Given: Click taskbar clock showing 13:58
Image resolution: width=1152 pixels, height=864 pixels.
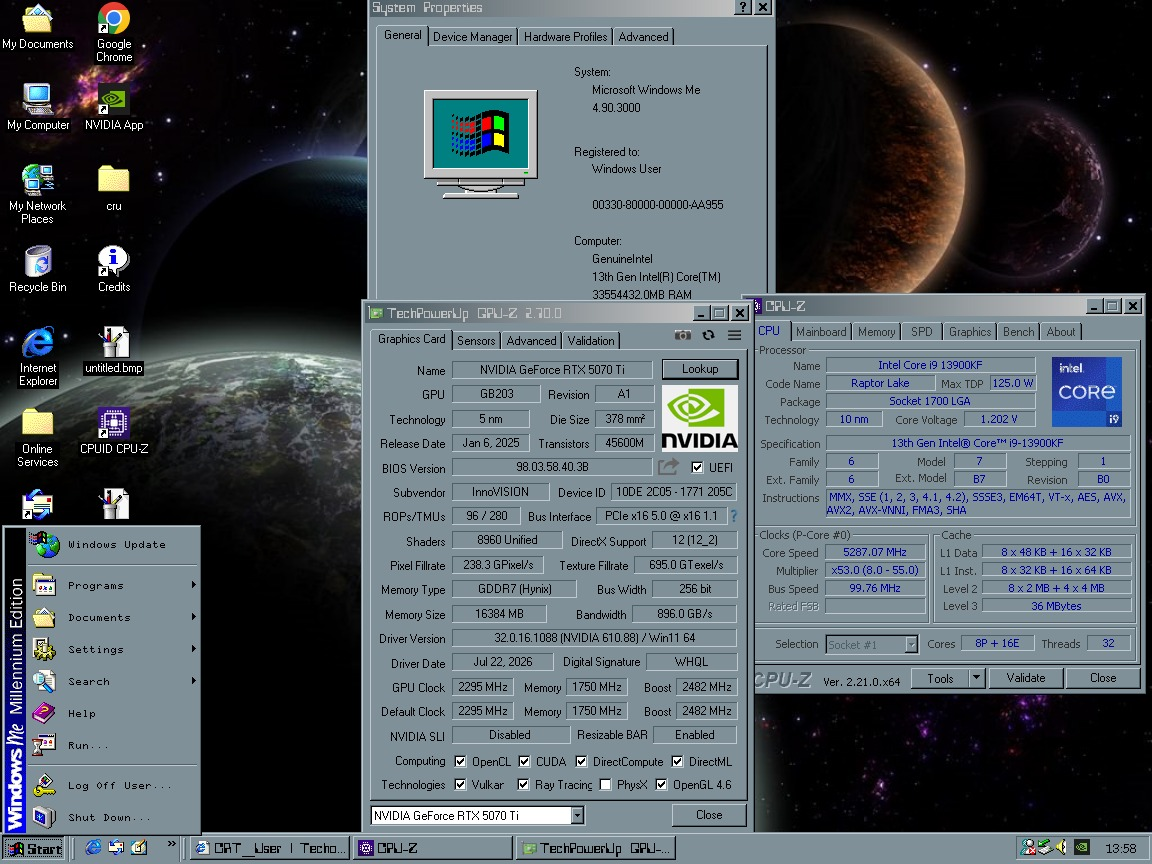Looking at the screenshot, I should (x=1120, y=849).
